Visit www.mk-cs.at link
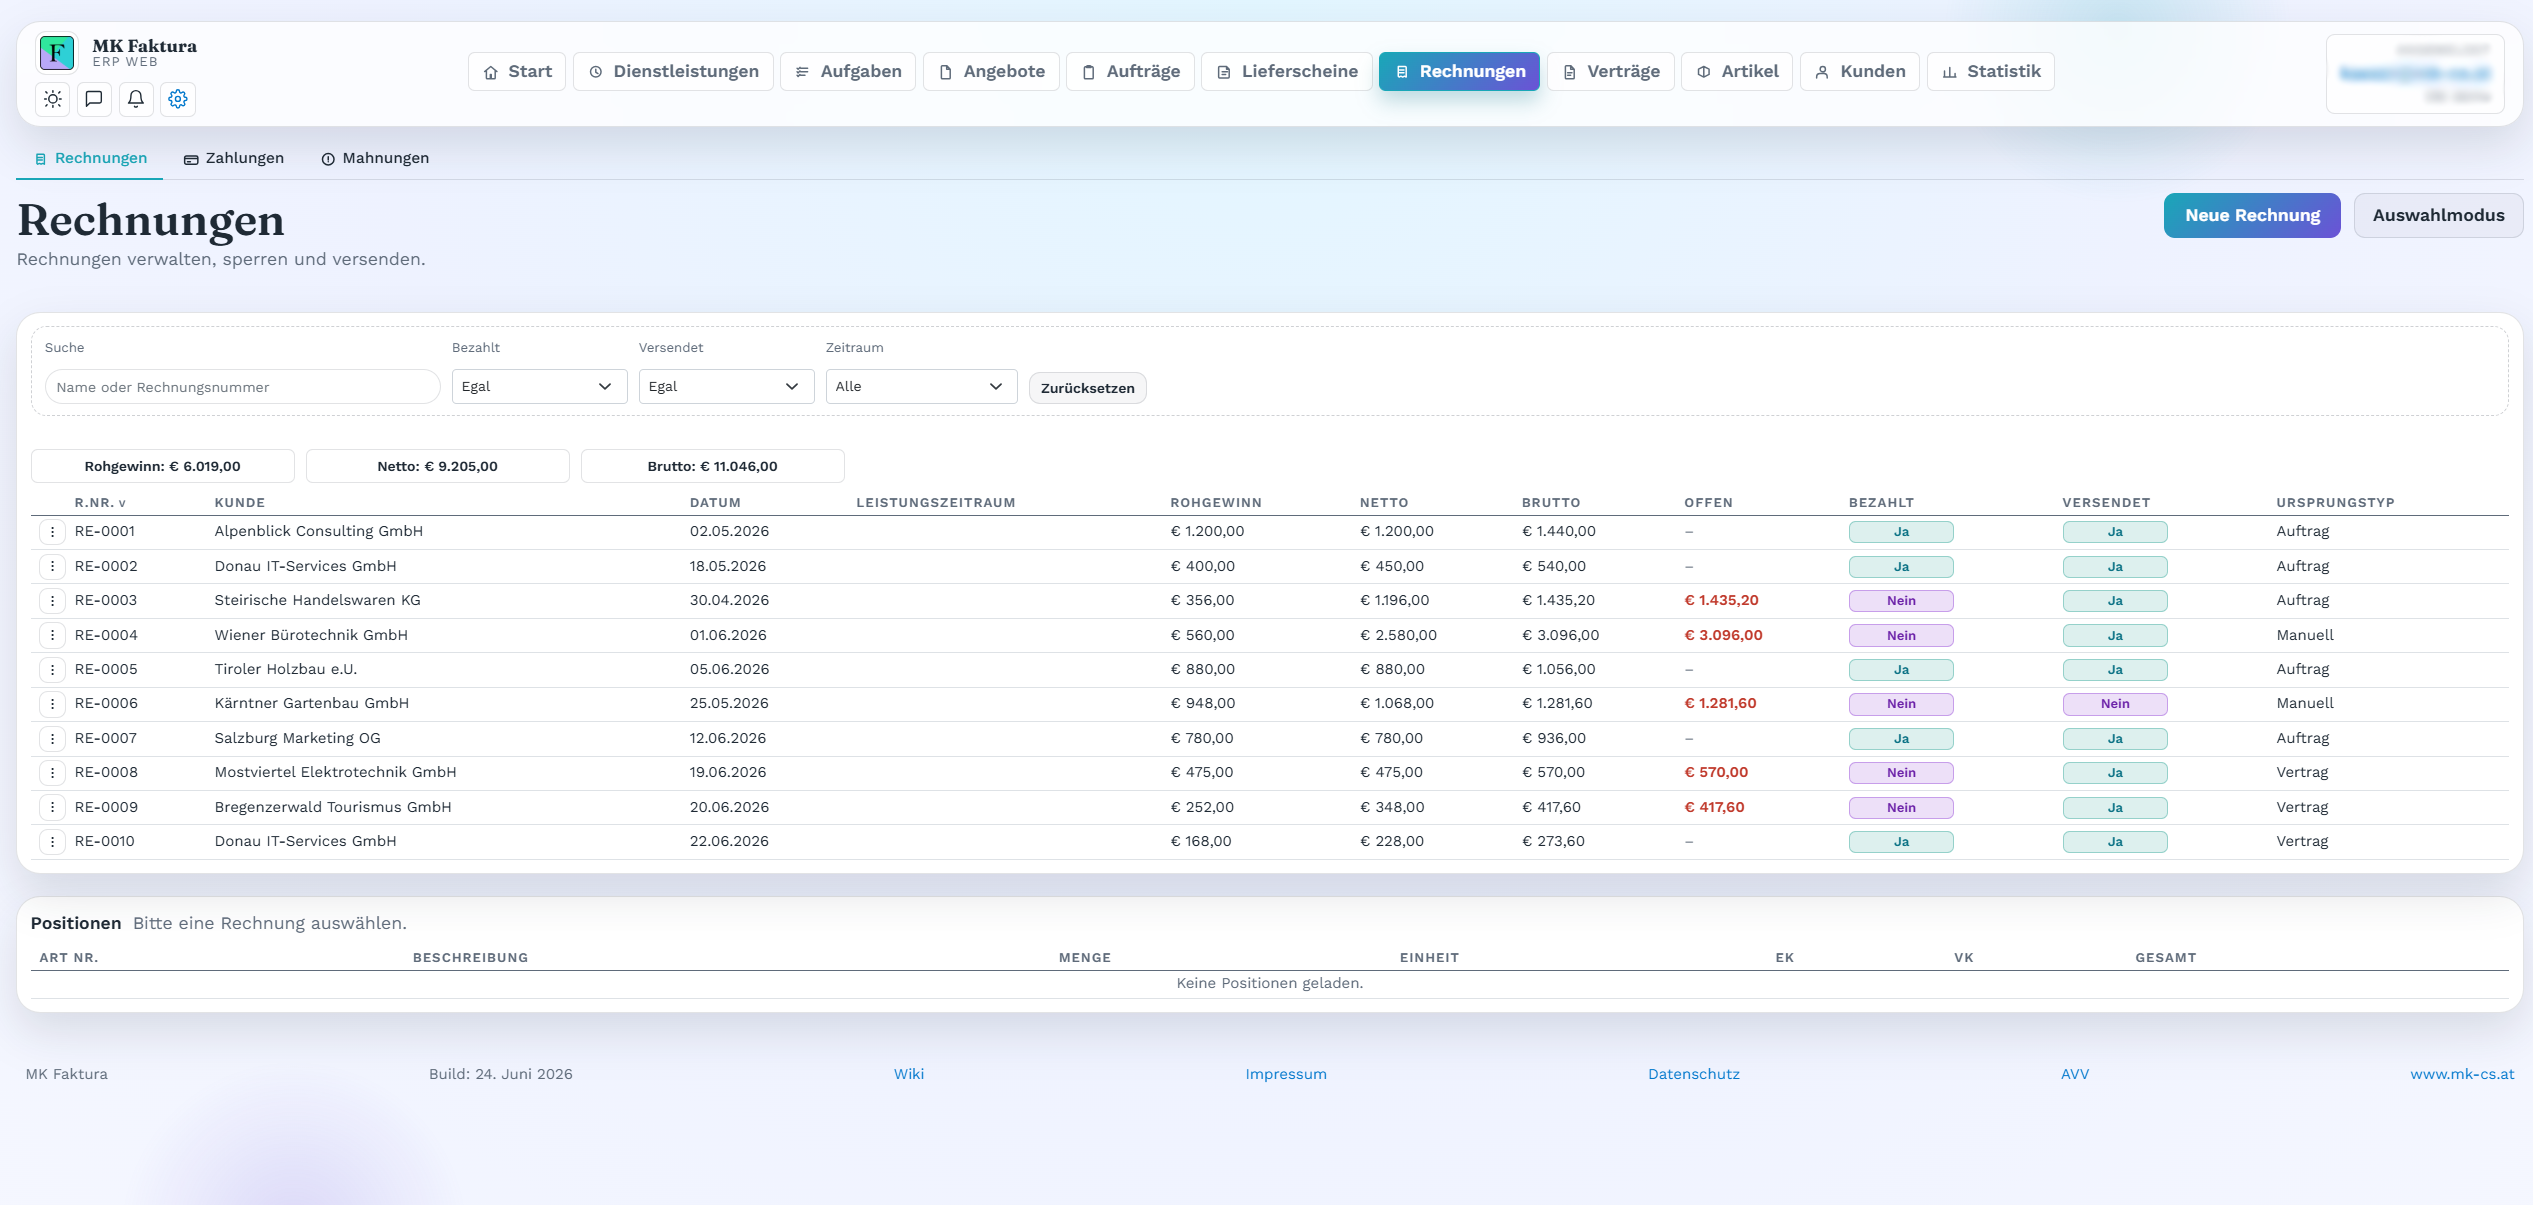 tap(2462, 1074)
